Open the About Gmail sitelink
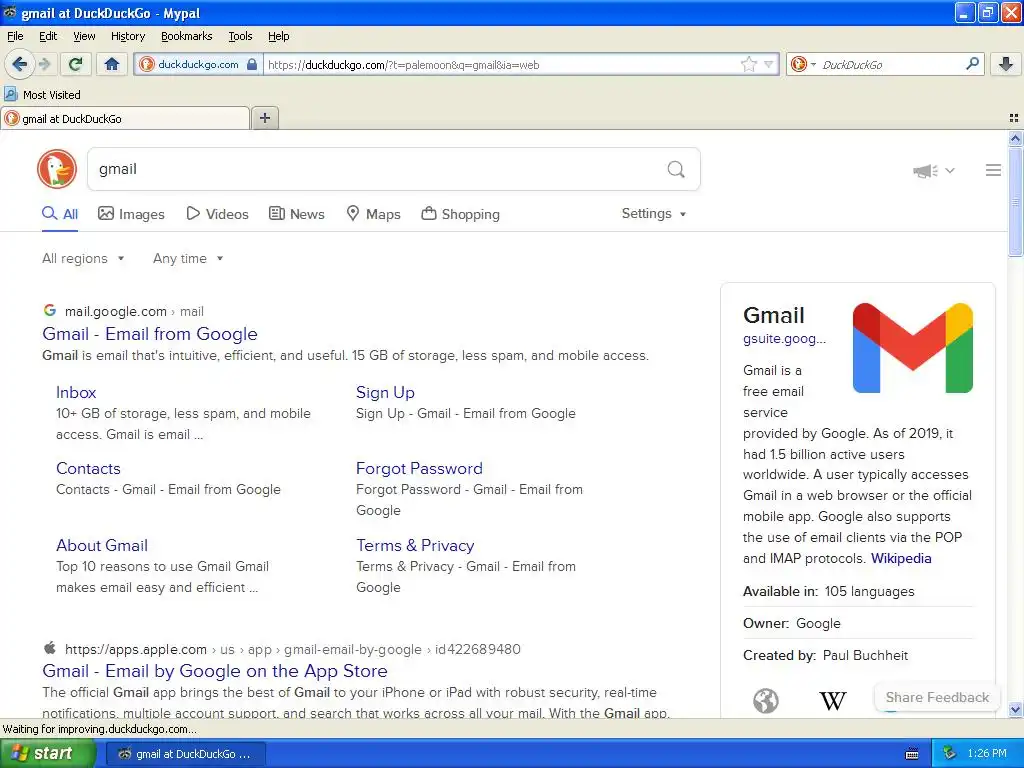This screenshot has height=768, width=1024. 102,545
